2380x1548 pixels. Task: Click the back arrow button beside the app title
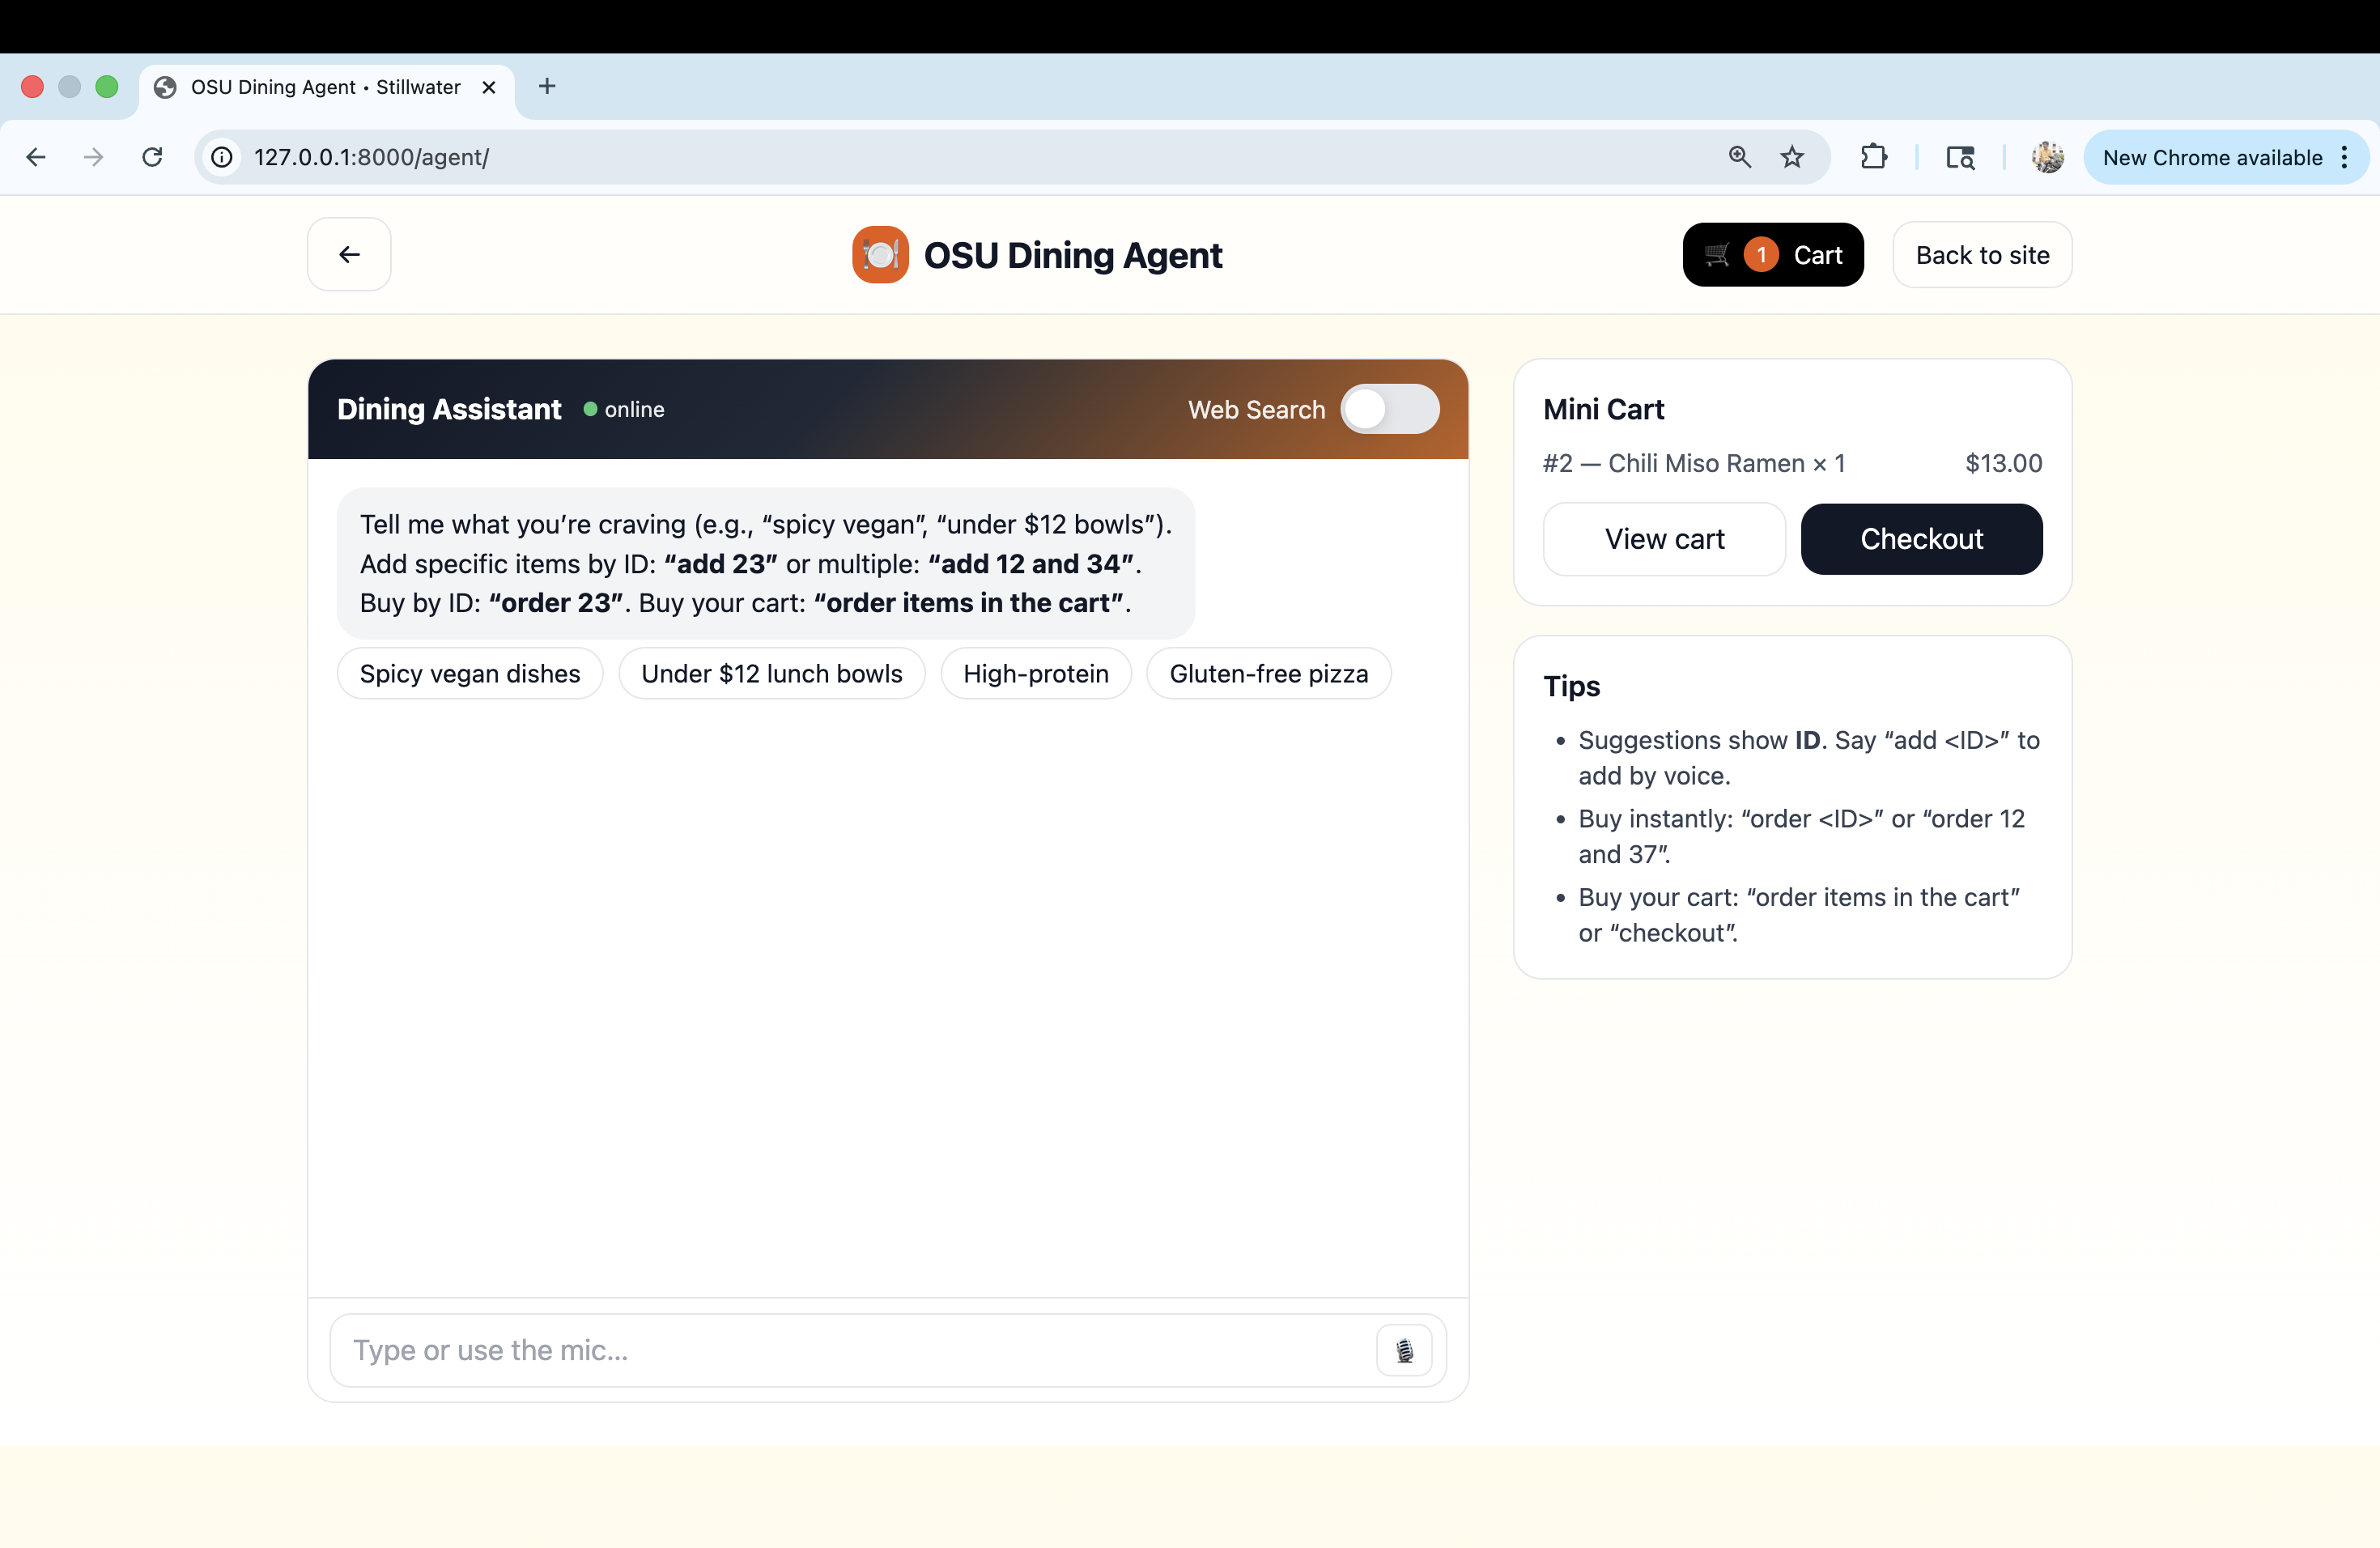tap(349, 254)
